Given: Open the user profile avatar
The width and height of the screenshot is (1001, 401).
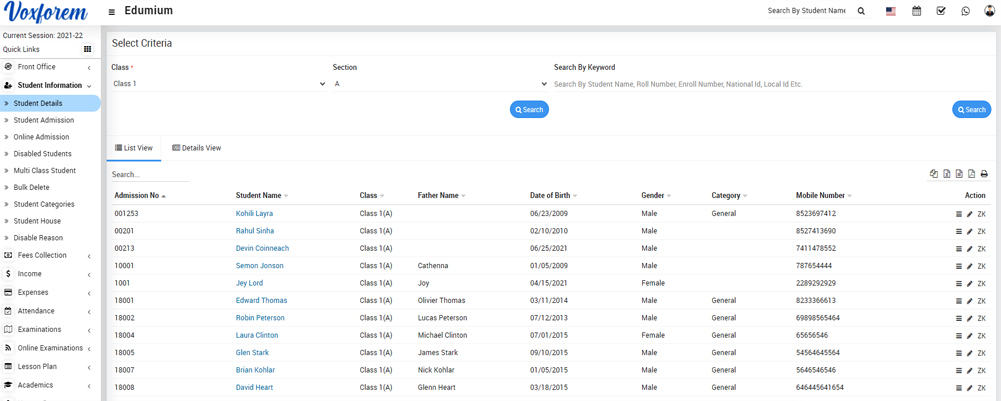Looking at the screenshot, I should click(x=989, y=11).
